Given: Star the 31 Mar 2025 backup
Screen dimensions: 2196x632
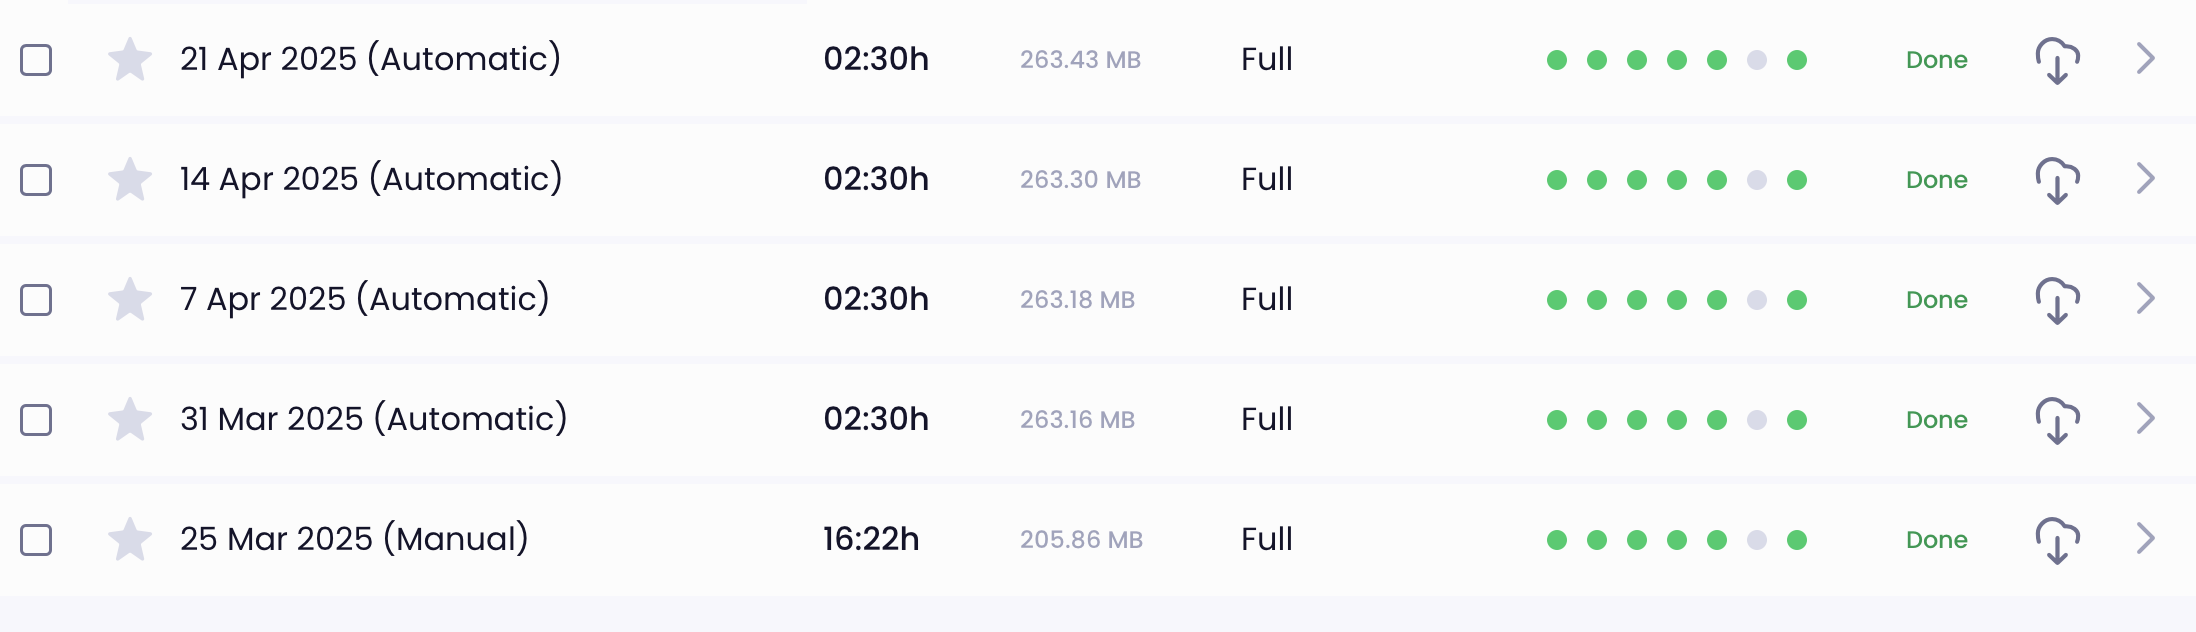Looking at the screenshot, I should click(130, 419).
